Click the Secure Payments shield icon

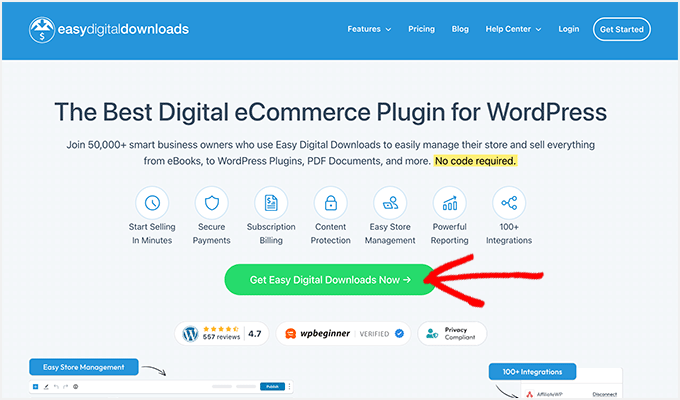click(211, 204)
